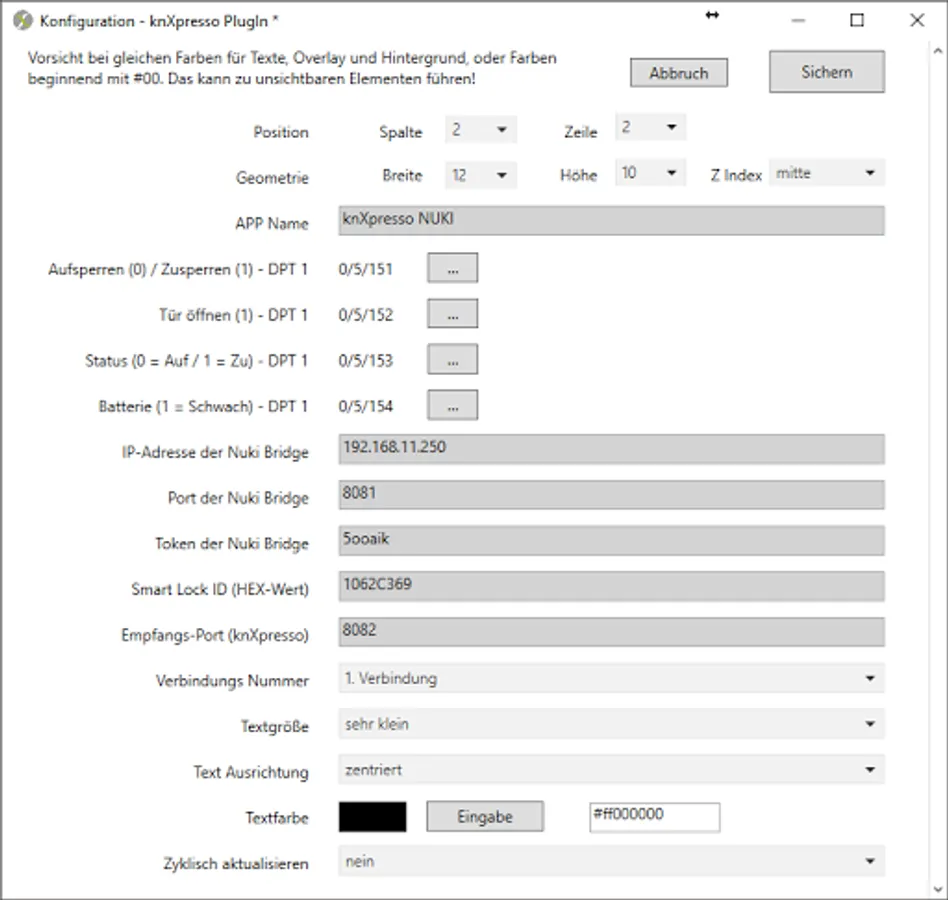
Task: Minimize the configuration window
Action: [798, 21]
